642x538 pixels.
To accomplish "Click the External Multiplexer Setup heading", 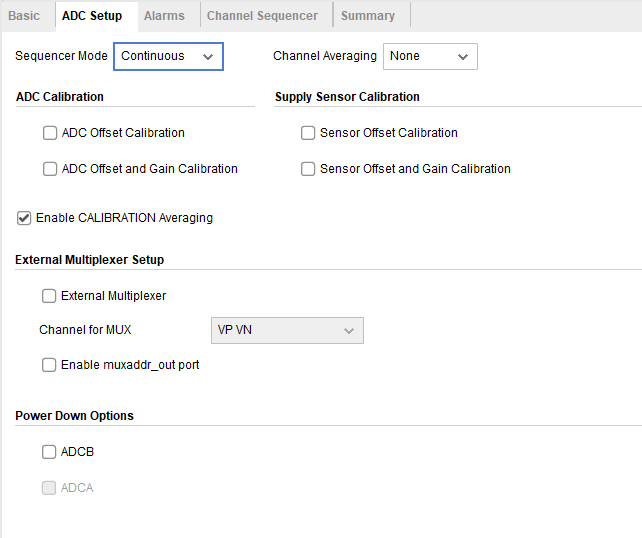I will tap(90, 260).
